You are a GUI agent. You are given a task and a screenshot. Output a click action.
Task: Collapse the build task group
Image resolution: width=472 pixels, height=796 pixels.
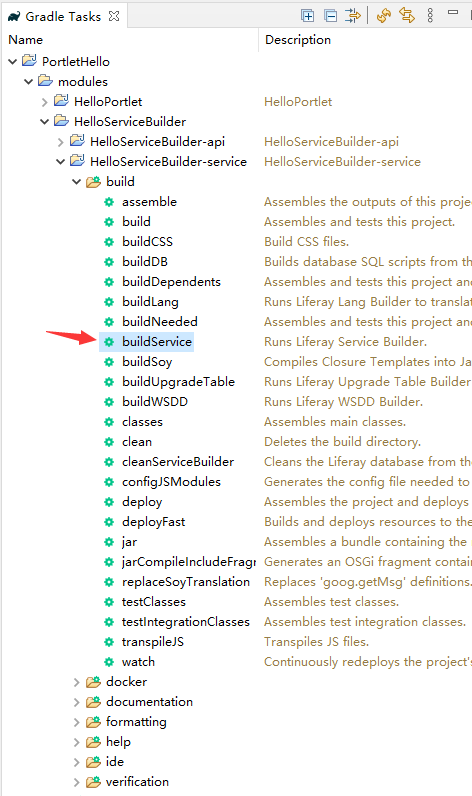tap(77, 182)
